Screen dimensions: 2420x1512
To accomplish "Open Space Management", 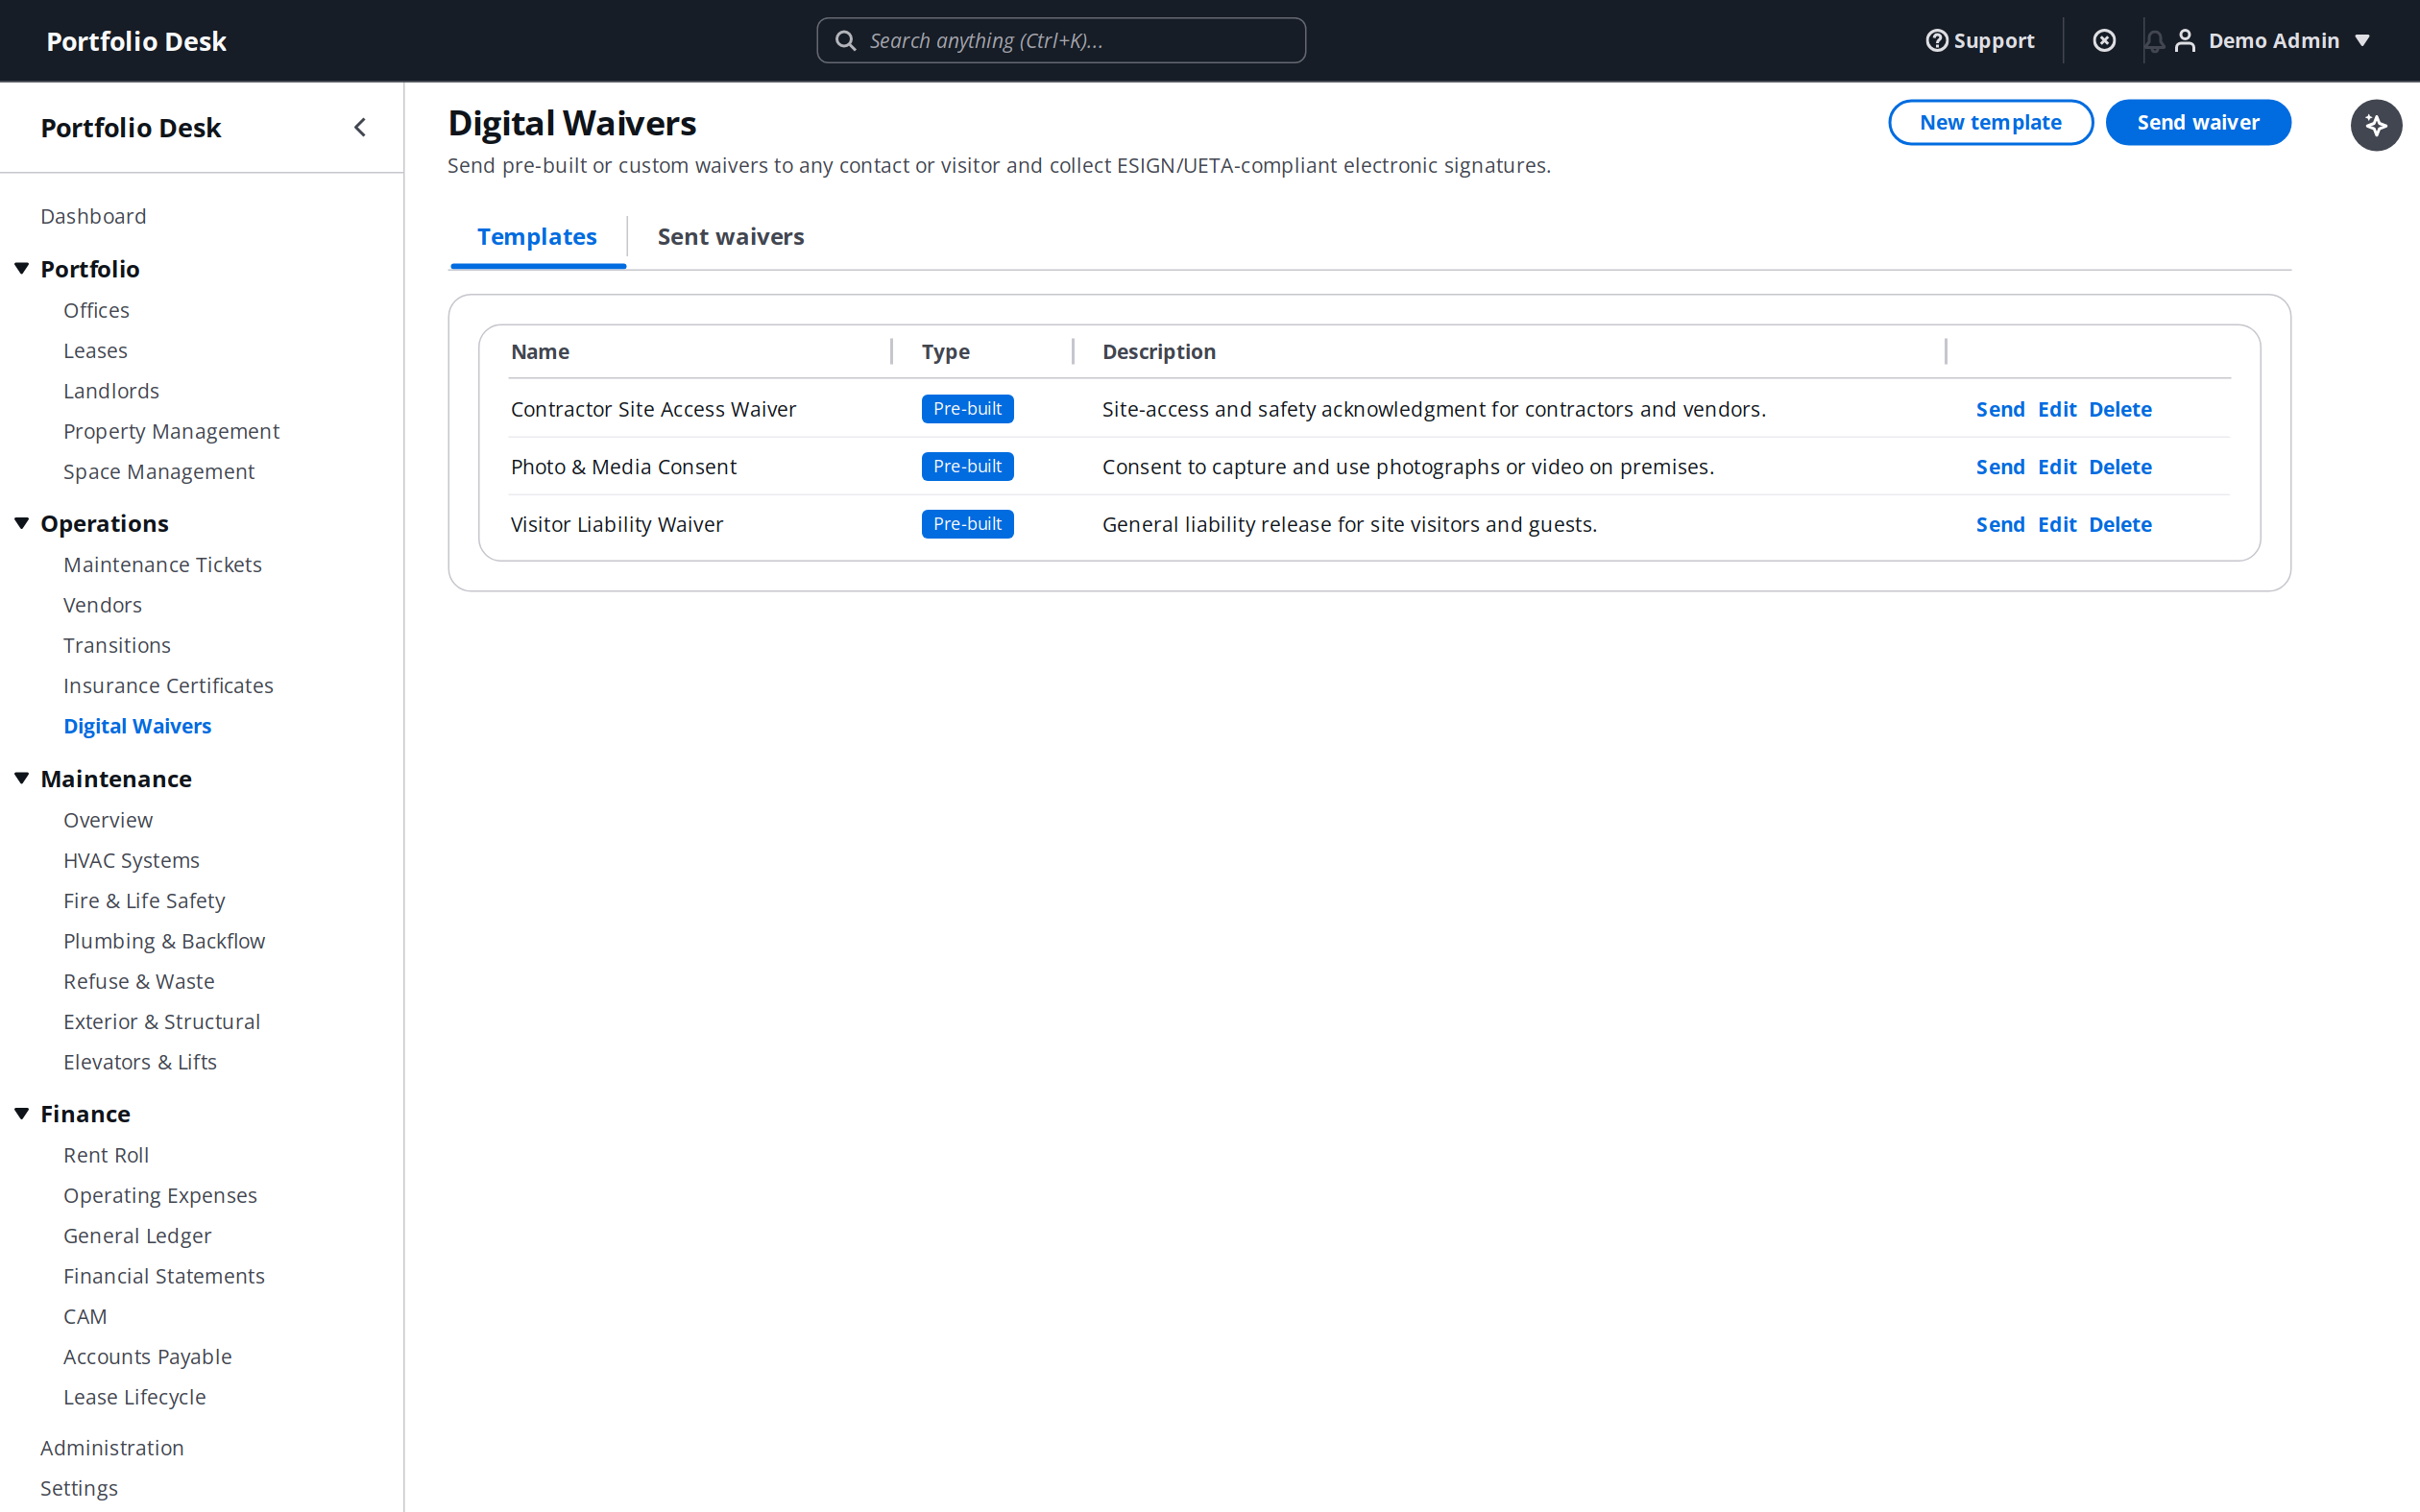I will [x=159, y=471].
